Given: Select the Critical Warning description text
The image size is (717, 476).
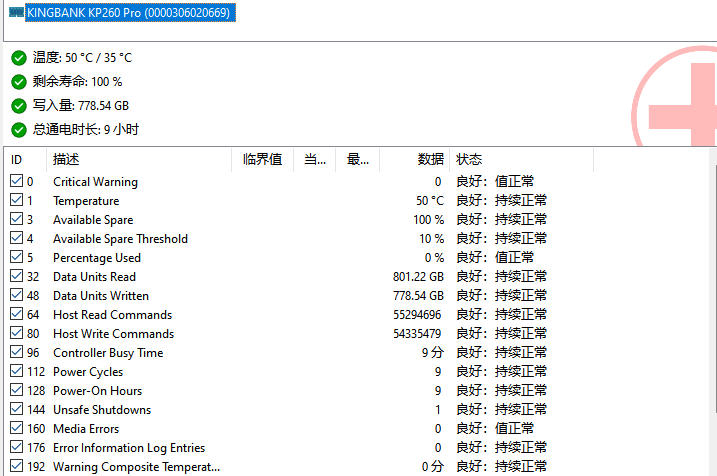Looking at the screenshot, I should click(x=95, y=182).
